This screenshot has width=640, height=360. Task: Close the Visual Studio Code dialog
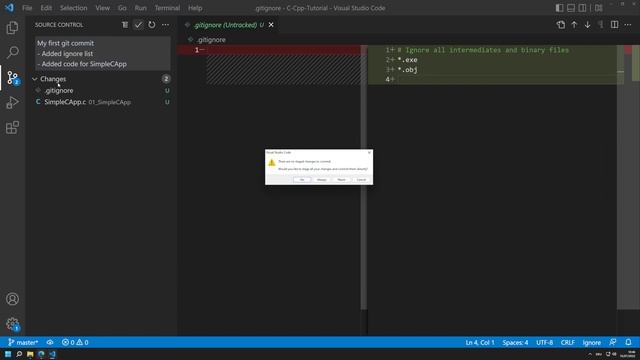[x=369, y=152]
